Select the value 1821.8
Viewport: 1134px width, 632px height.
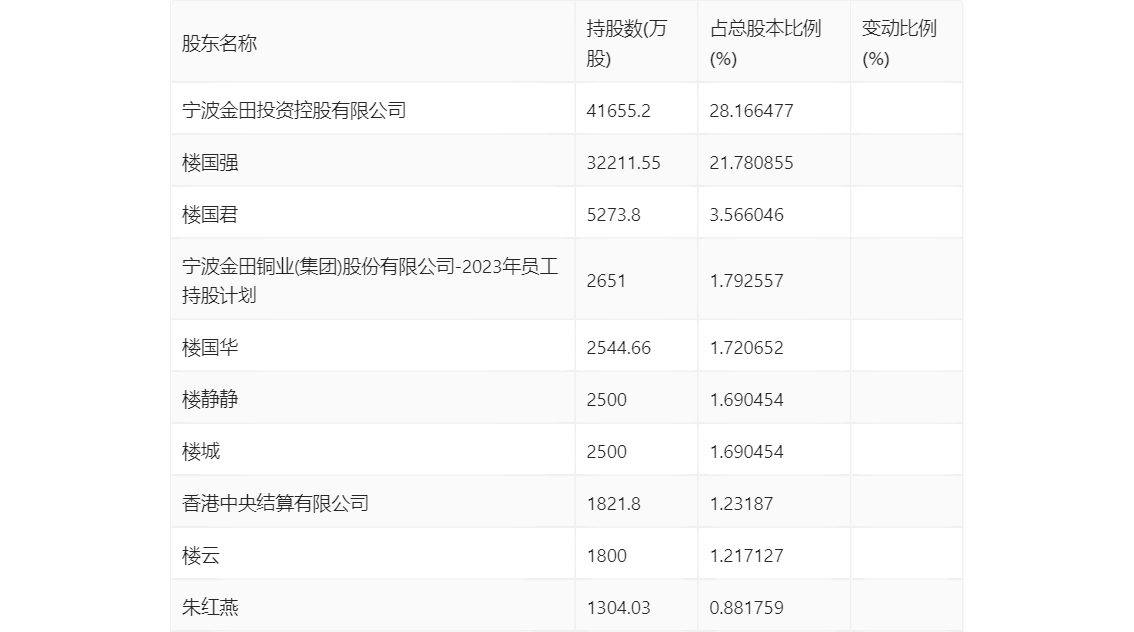613,504
